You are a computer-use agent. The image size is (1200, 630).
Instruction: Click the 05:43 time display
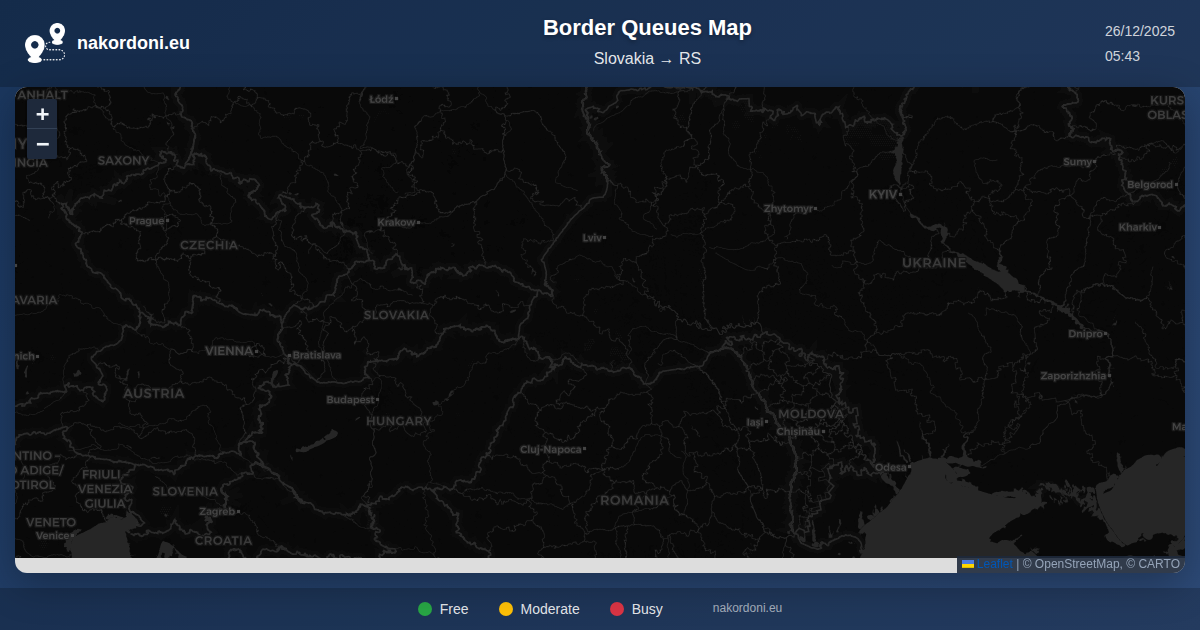[1122, 56]
